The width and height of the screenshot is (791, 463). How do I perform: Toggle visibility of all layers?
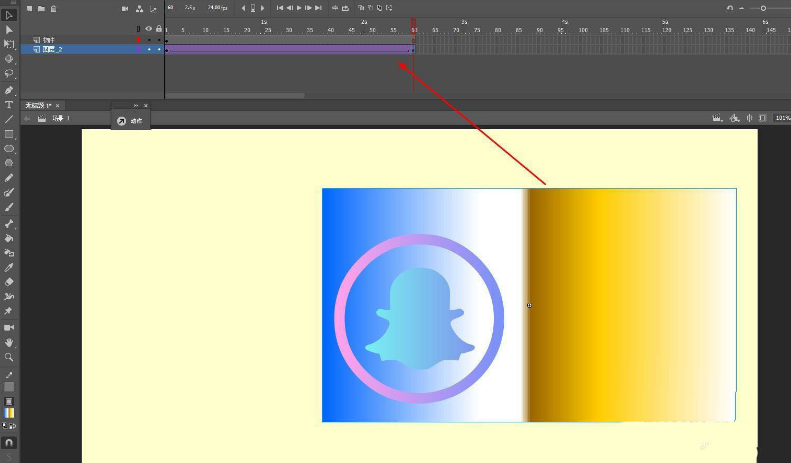pyautogui.click(x=148, y=29)
